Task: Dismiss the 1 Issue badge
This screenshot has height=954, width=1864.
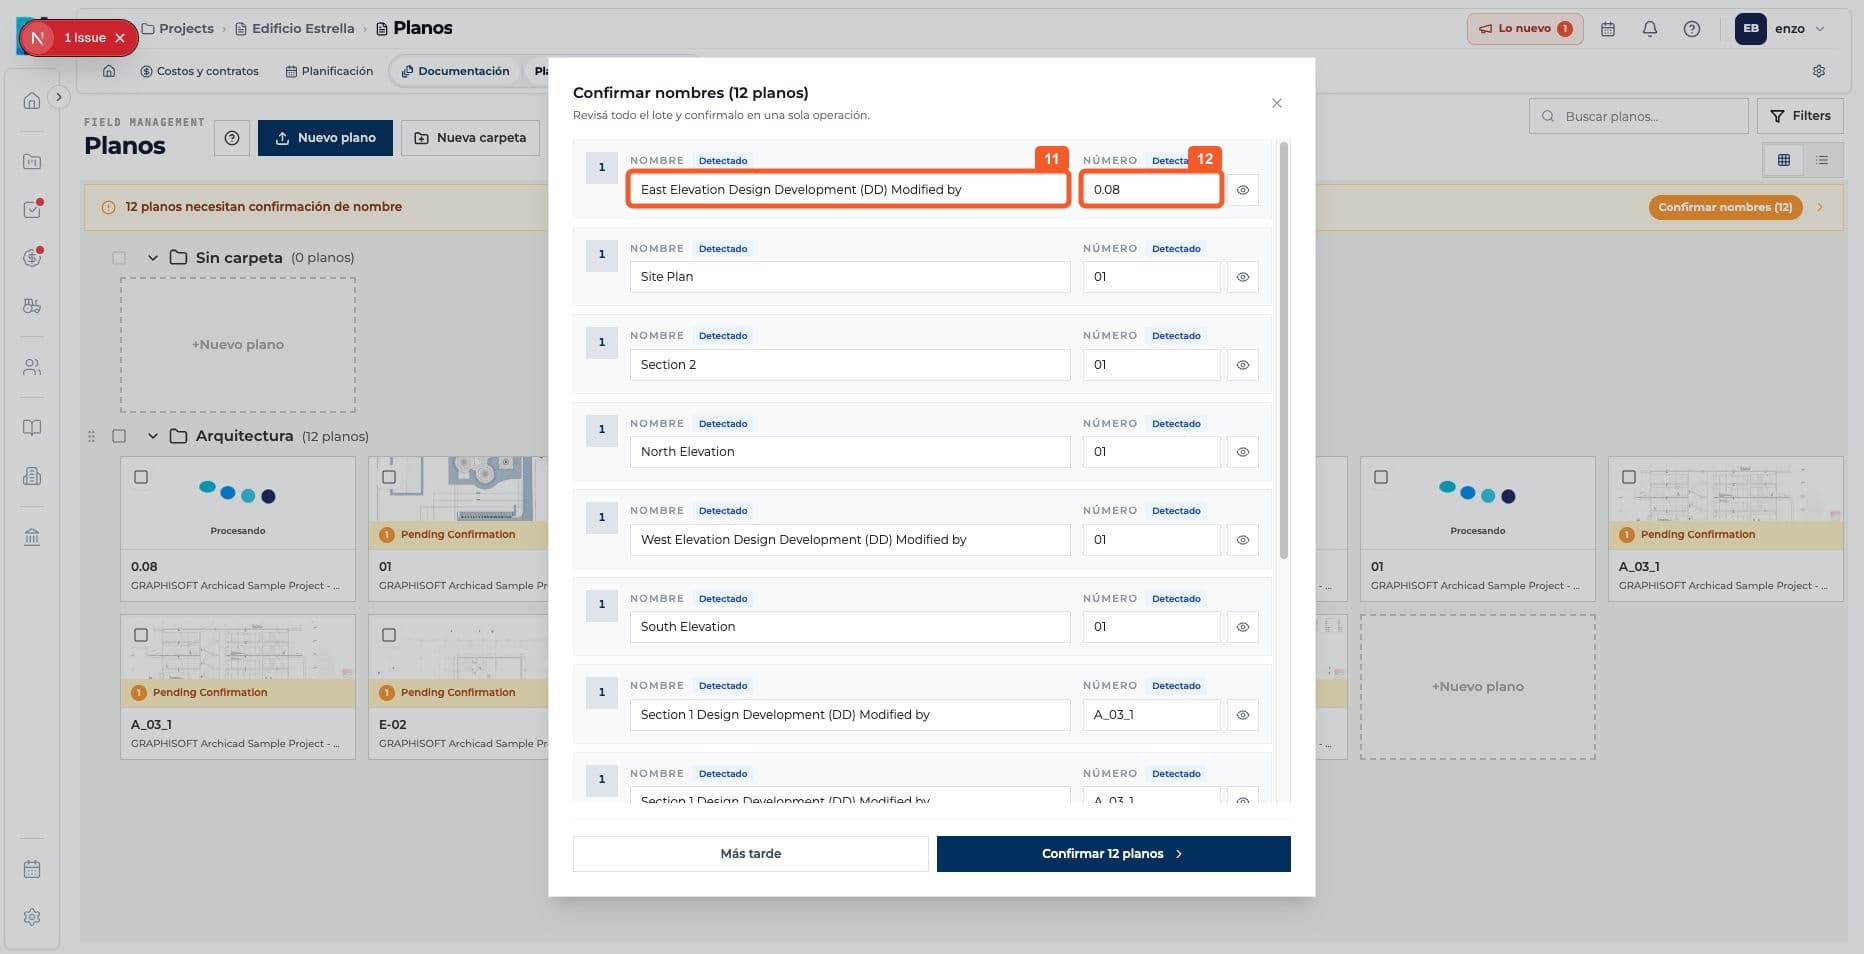Action: pyautogui.click(x=120, y=38)
